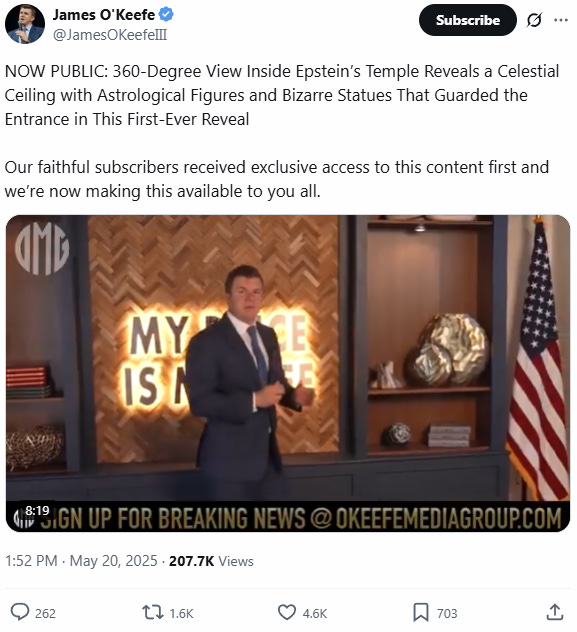Subscribe to James O'Keefe

coord(467,20)
